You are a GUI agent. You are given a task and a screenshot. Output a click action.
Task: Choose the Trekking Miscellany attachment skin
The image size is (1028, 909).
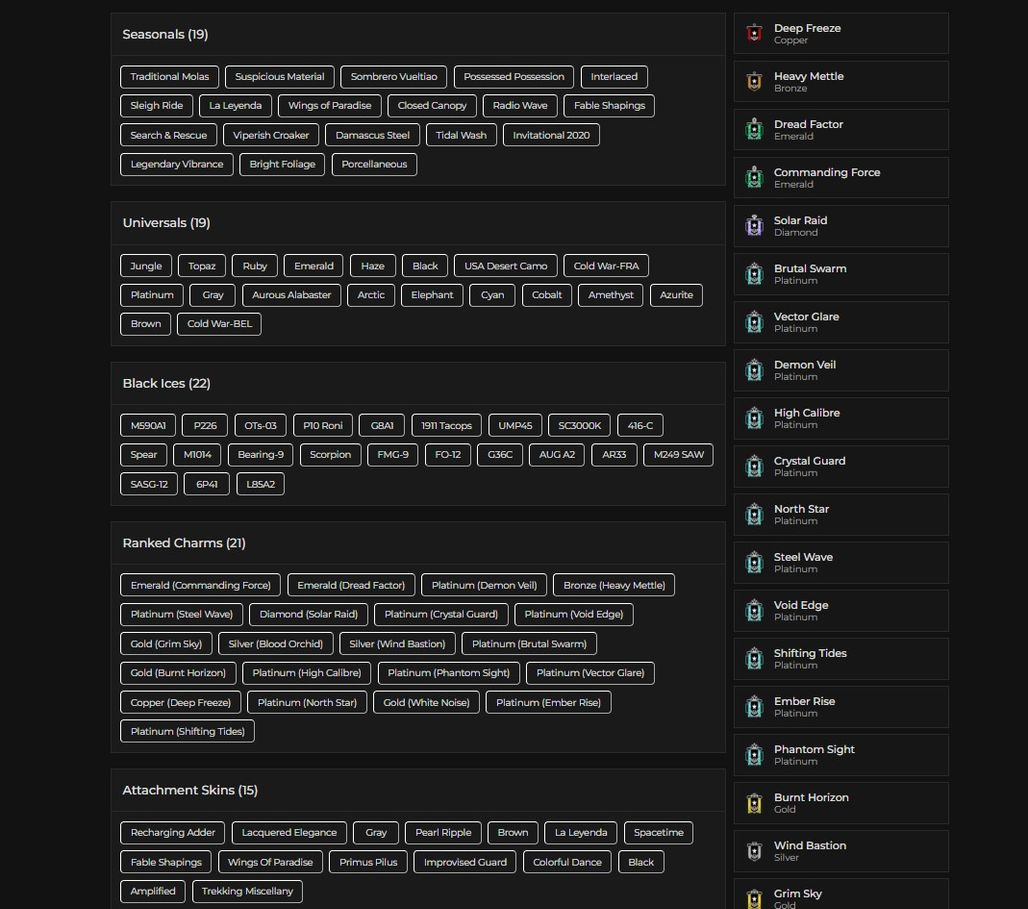[x=247, y=891]
